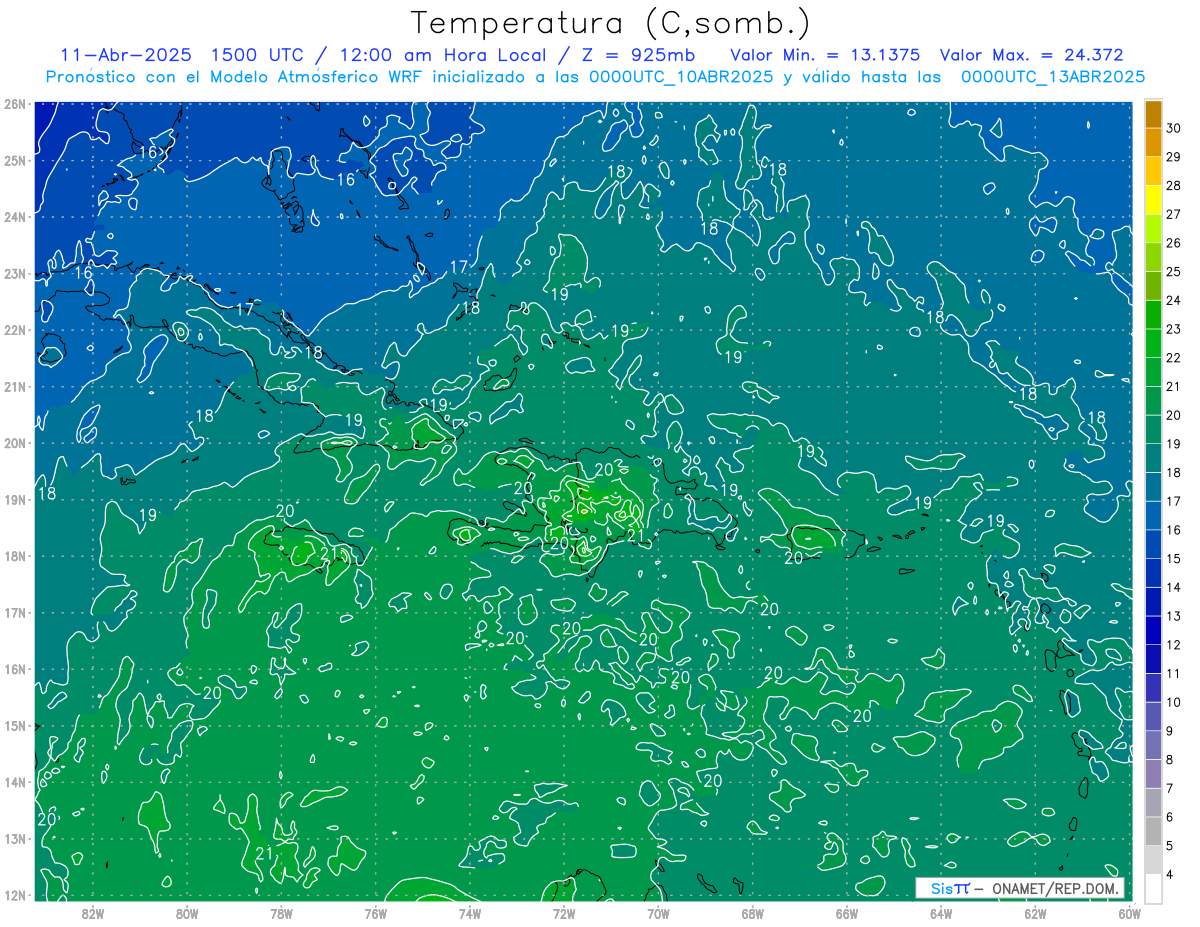Screen dimensions: 1200x927
Task: Click legend value 19 on the color bar
Action: [1174, 443]
